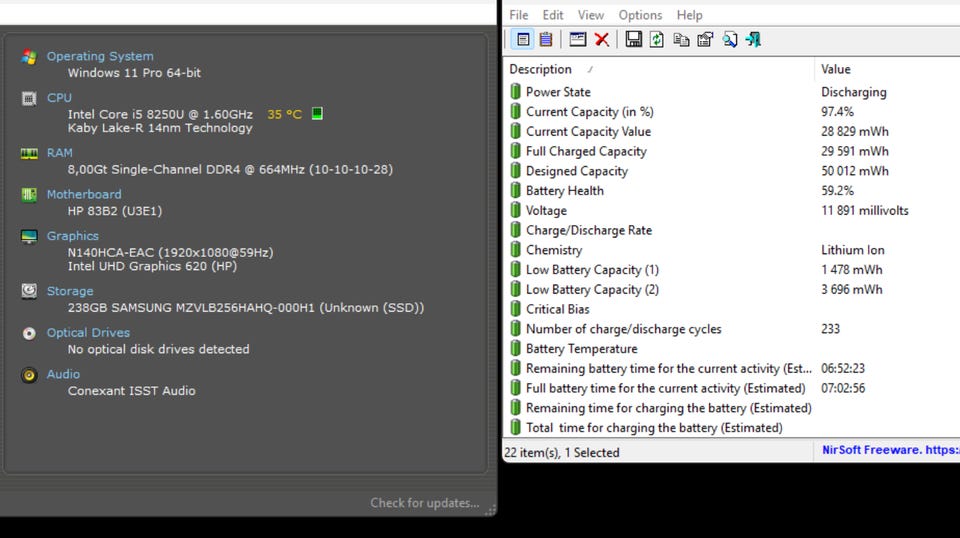Click the RAM module icon in Speccy
The image size is (960, 538).
pos(29,153)
